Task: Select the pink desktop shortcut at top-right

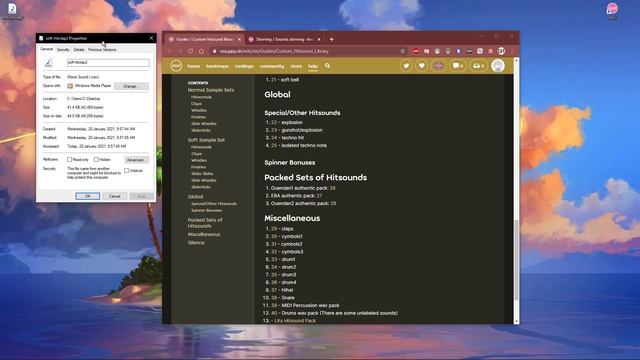Action: (612, 11)
